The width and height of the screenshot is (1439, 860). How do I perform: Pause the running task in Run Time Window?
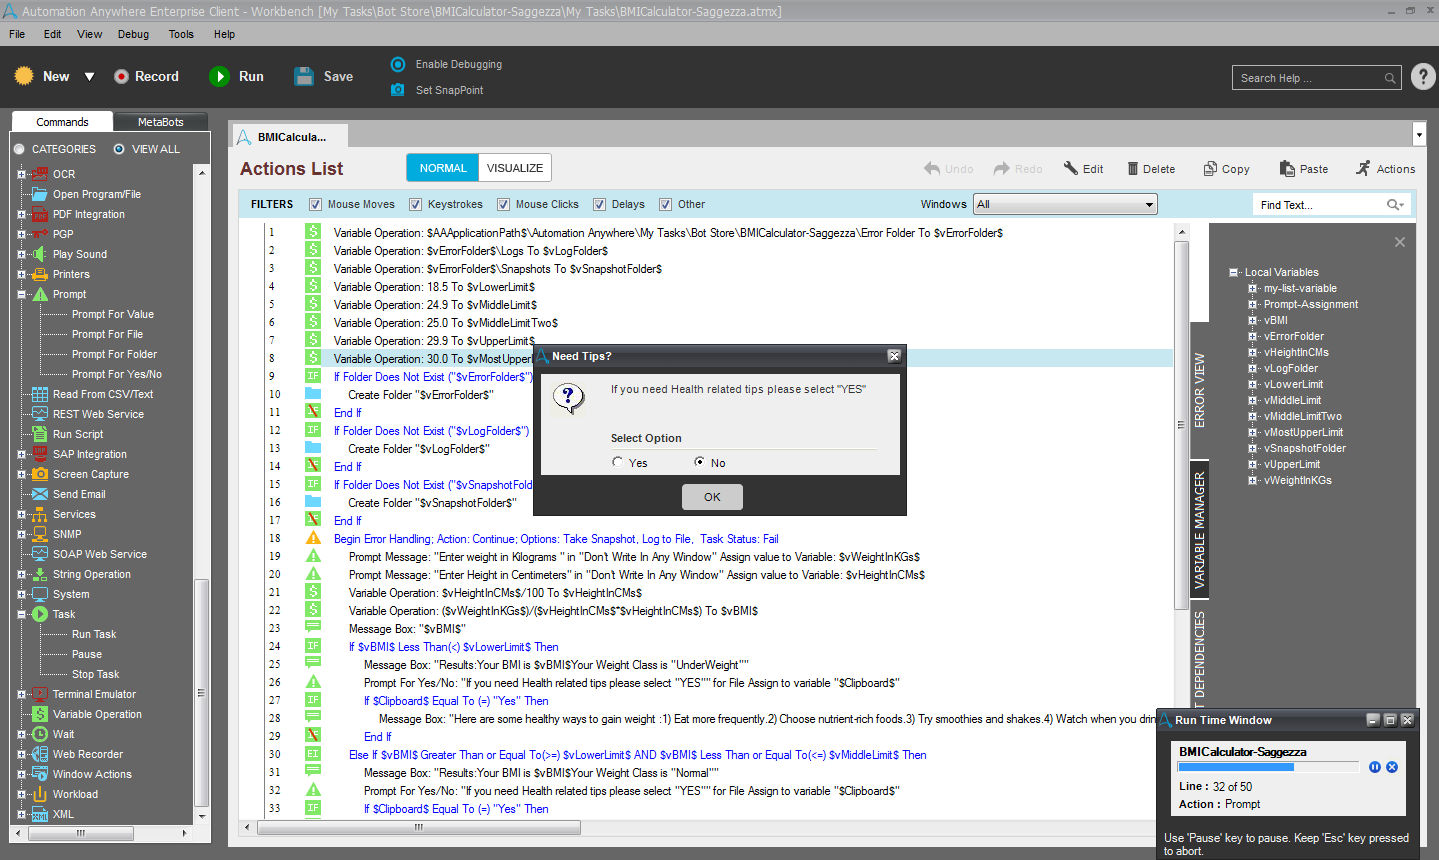[1375, 767]
